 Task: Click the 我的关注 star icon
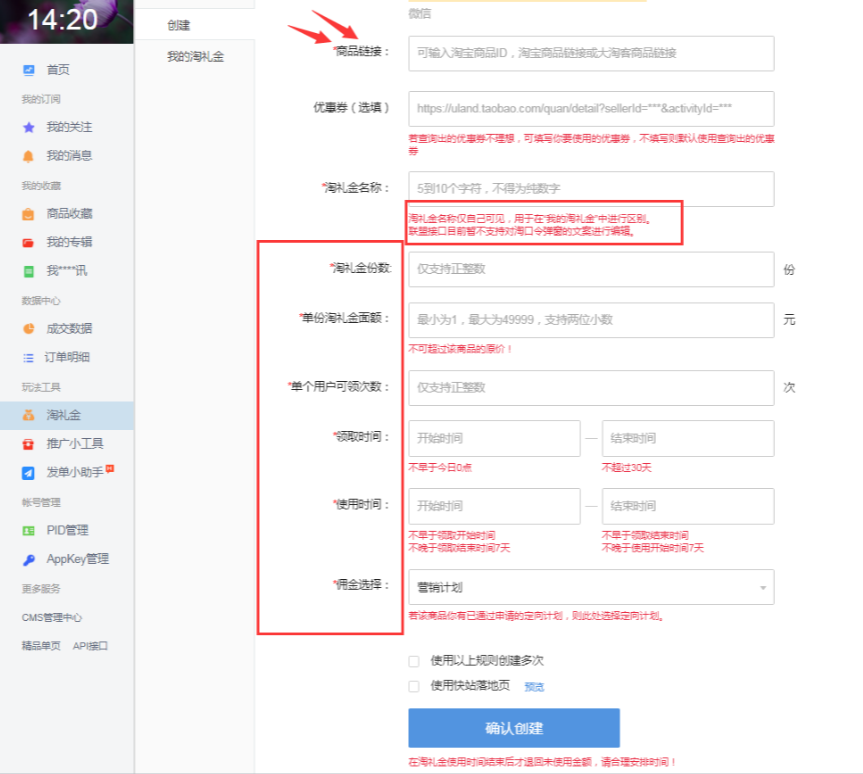[x=28, y=127]
